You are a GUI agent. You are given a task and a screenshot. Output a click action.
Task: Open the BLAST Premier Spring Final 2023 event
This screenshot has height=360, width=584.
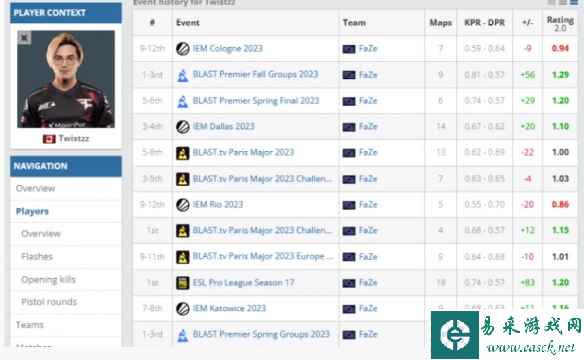pyautogui.click(x=256, y=101)
